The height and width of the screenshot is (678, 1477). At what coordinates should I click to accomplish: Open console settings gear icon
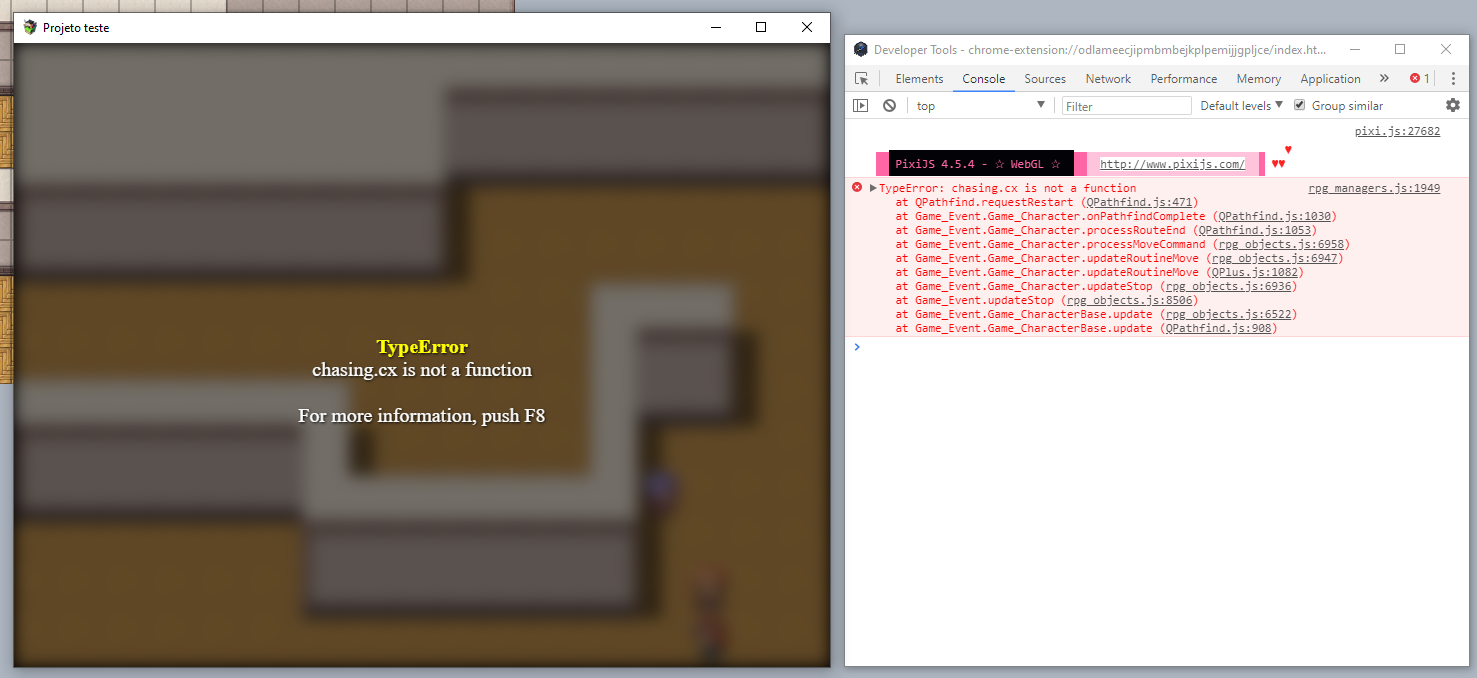click(1453, 105)
